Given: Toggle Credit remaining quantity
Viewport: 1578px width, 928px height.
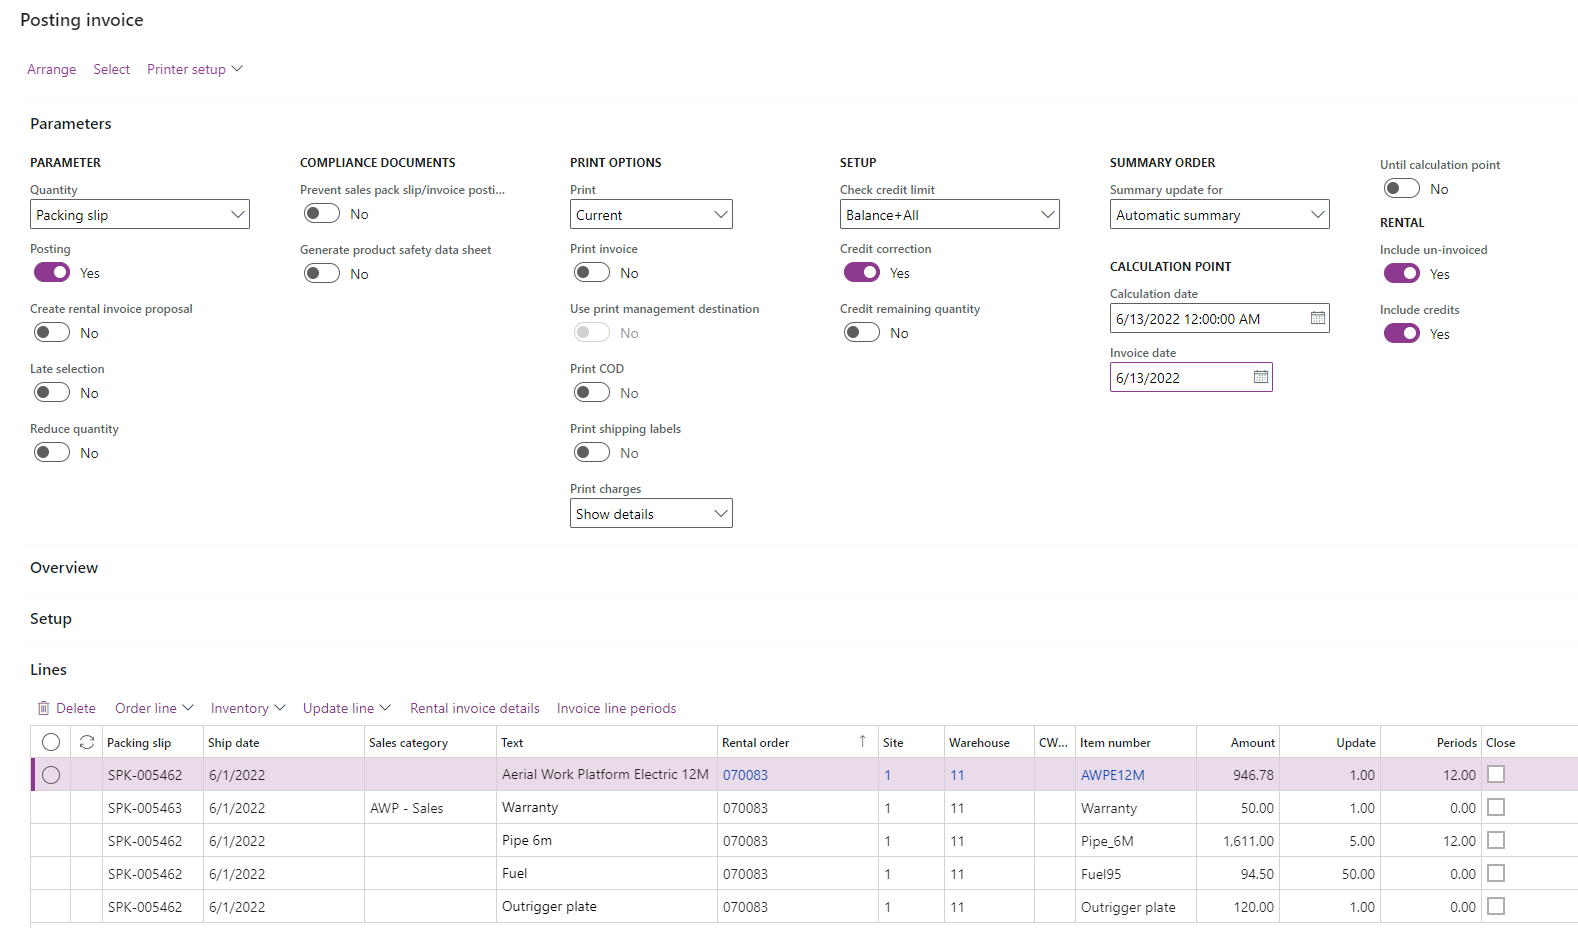Looking at the screenshot, I should [x=862, y=332].
